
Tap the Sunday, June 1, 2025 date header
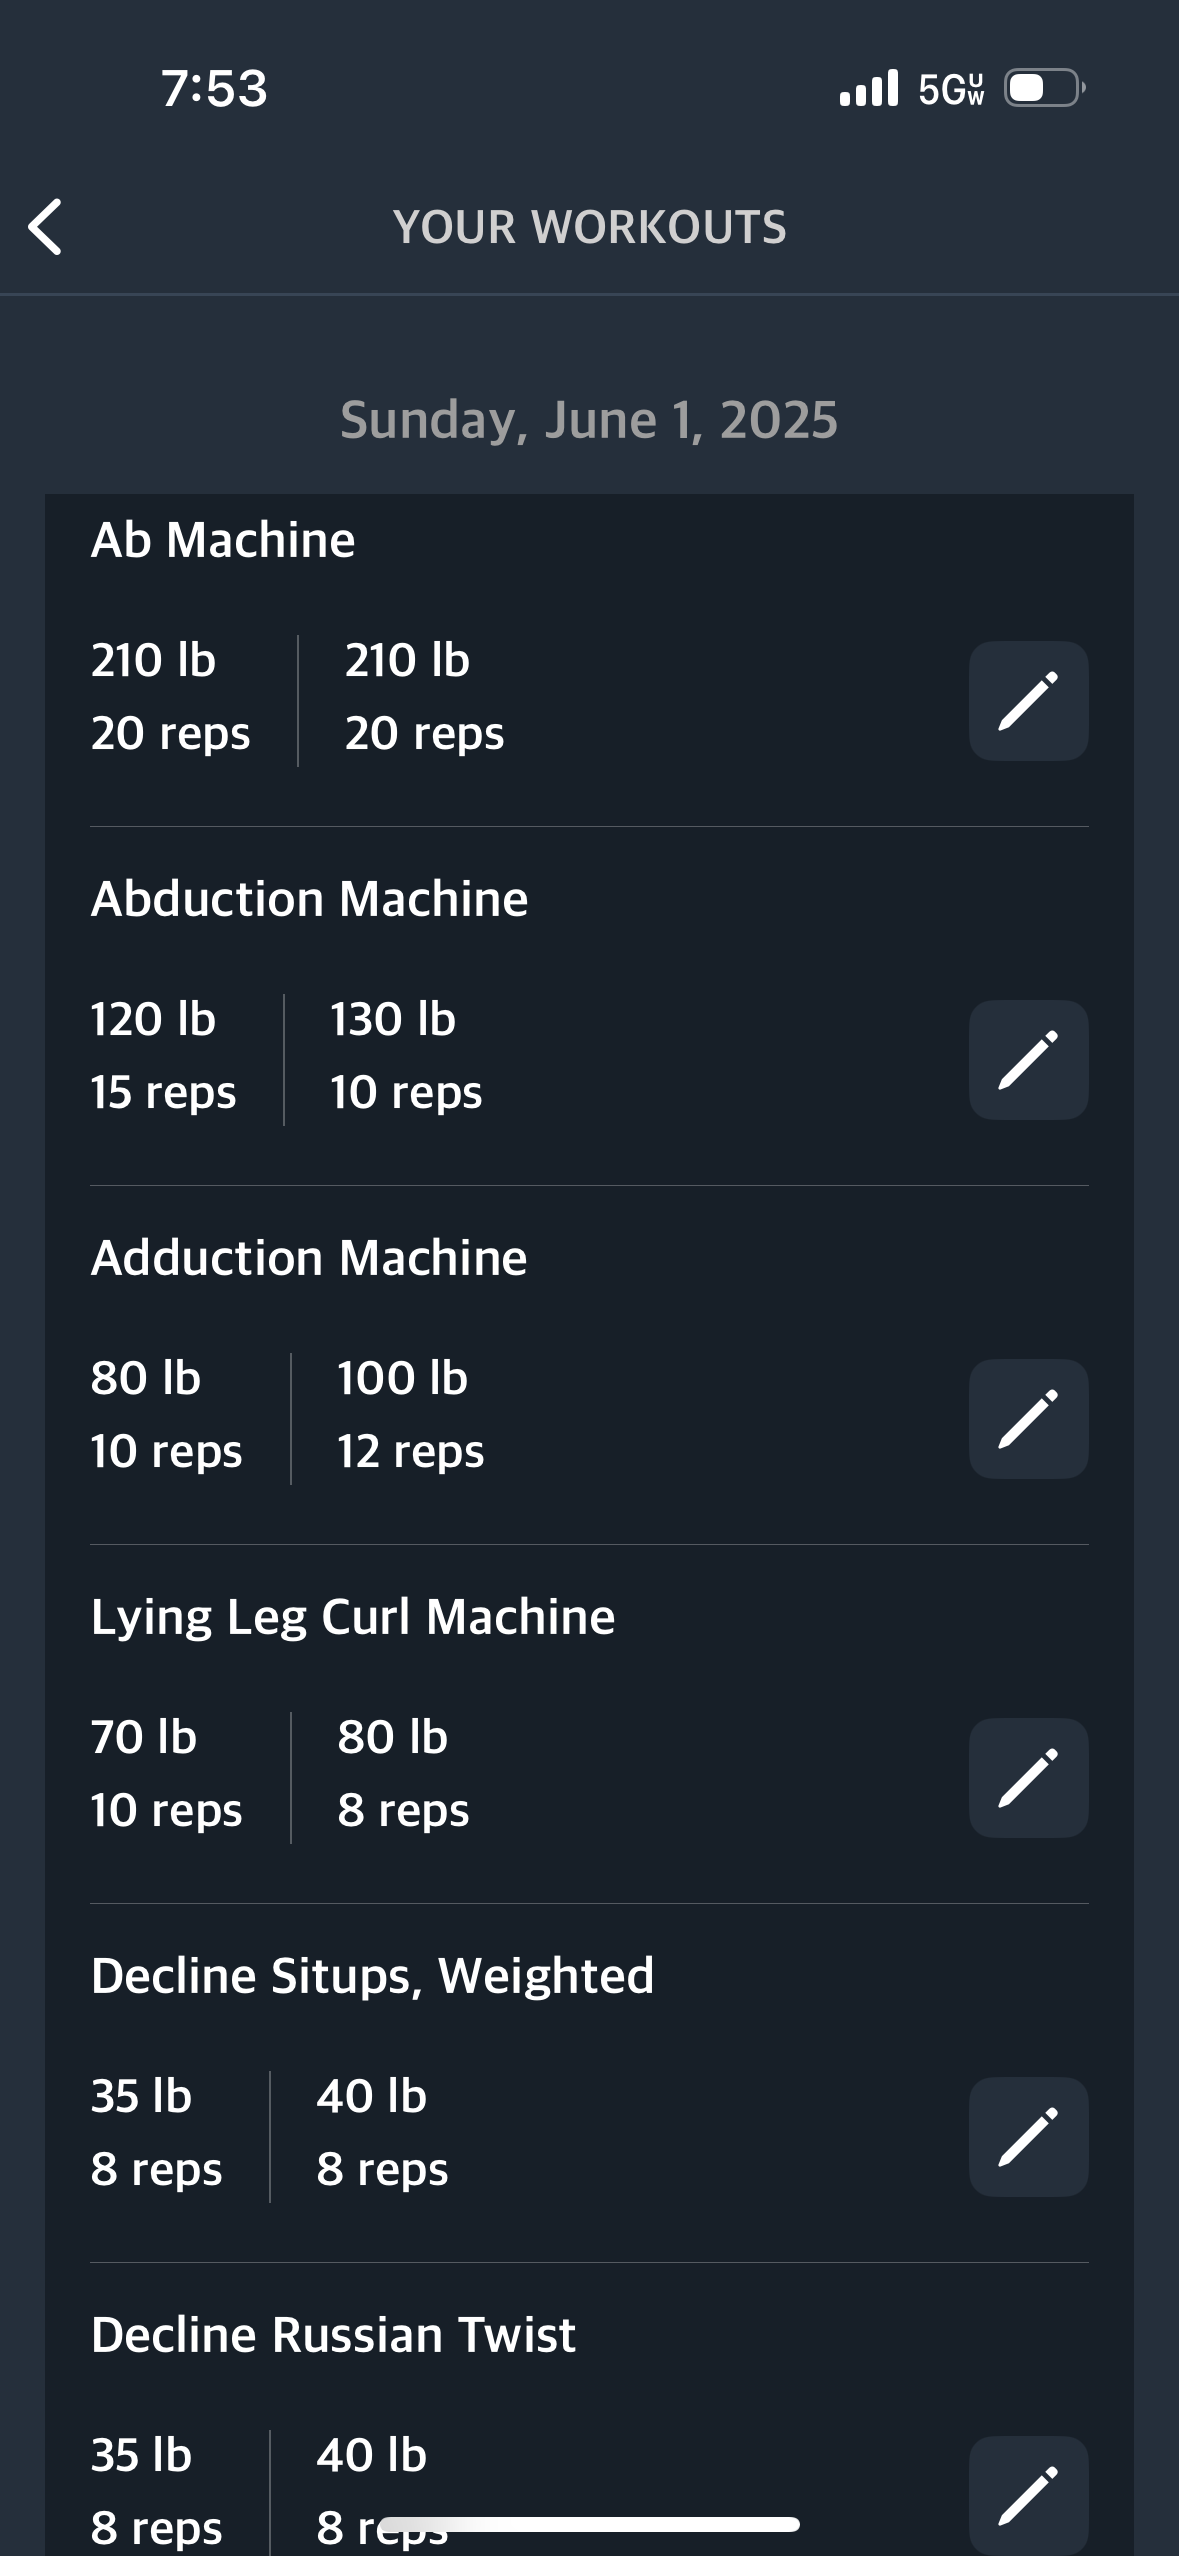589,420
